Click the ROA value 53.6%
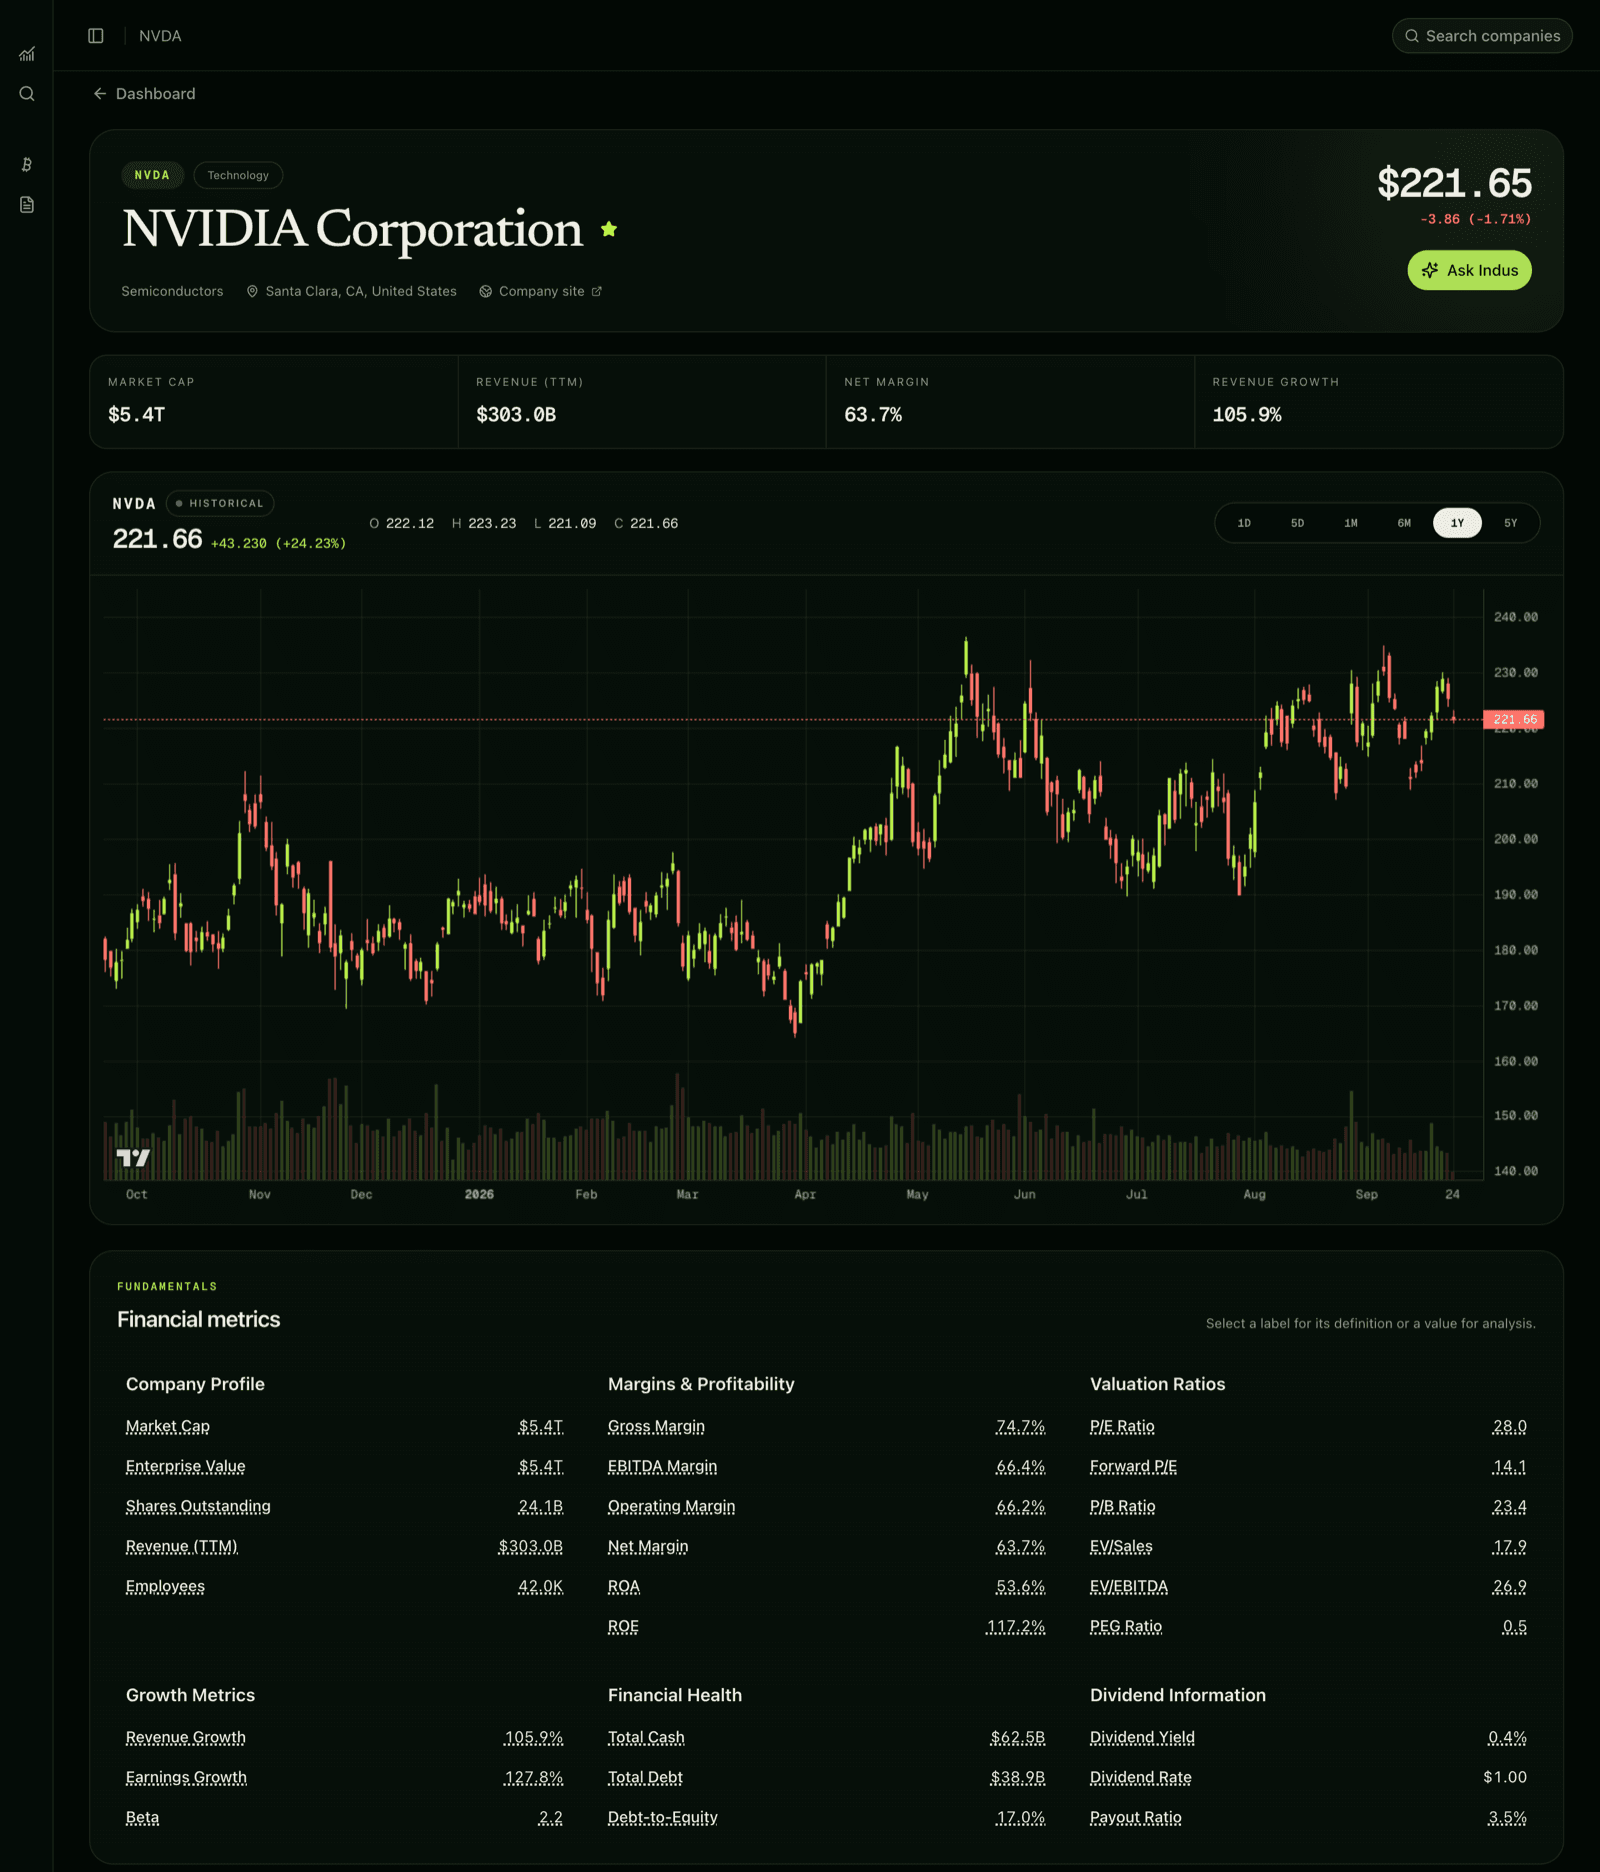The height and width of the screenshot is (1872, 1600). point(1021,1587)
